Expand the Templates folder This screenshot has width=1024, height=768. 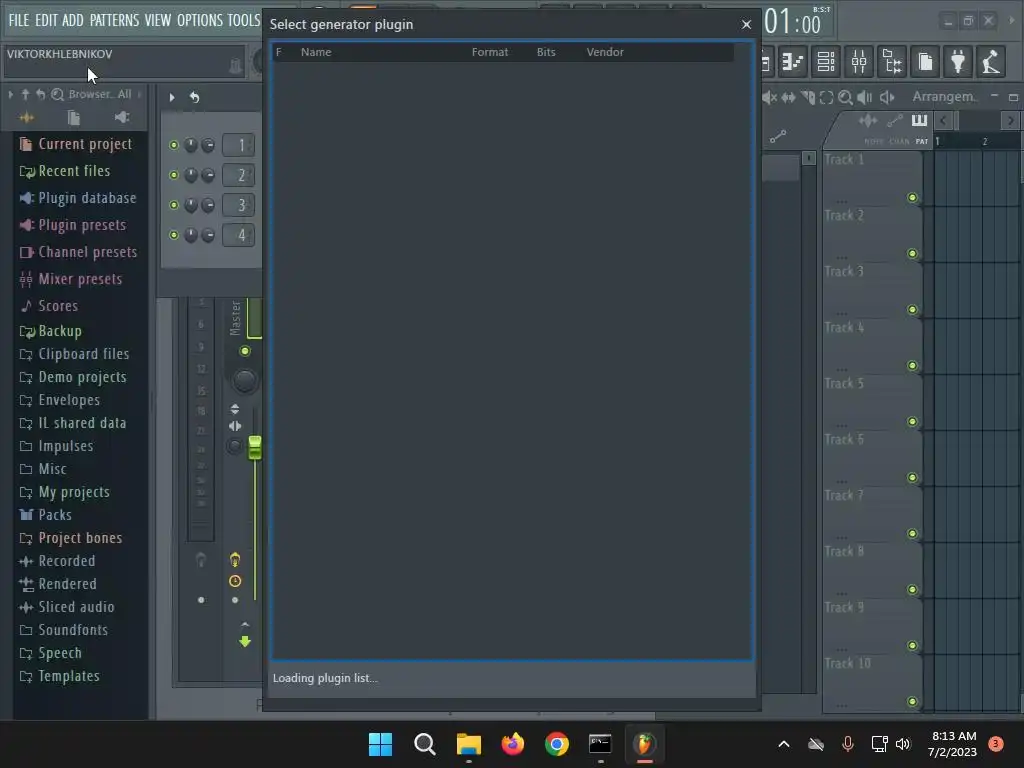pyautogui.click(x=60, y=676)
